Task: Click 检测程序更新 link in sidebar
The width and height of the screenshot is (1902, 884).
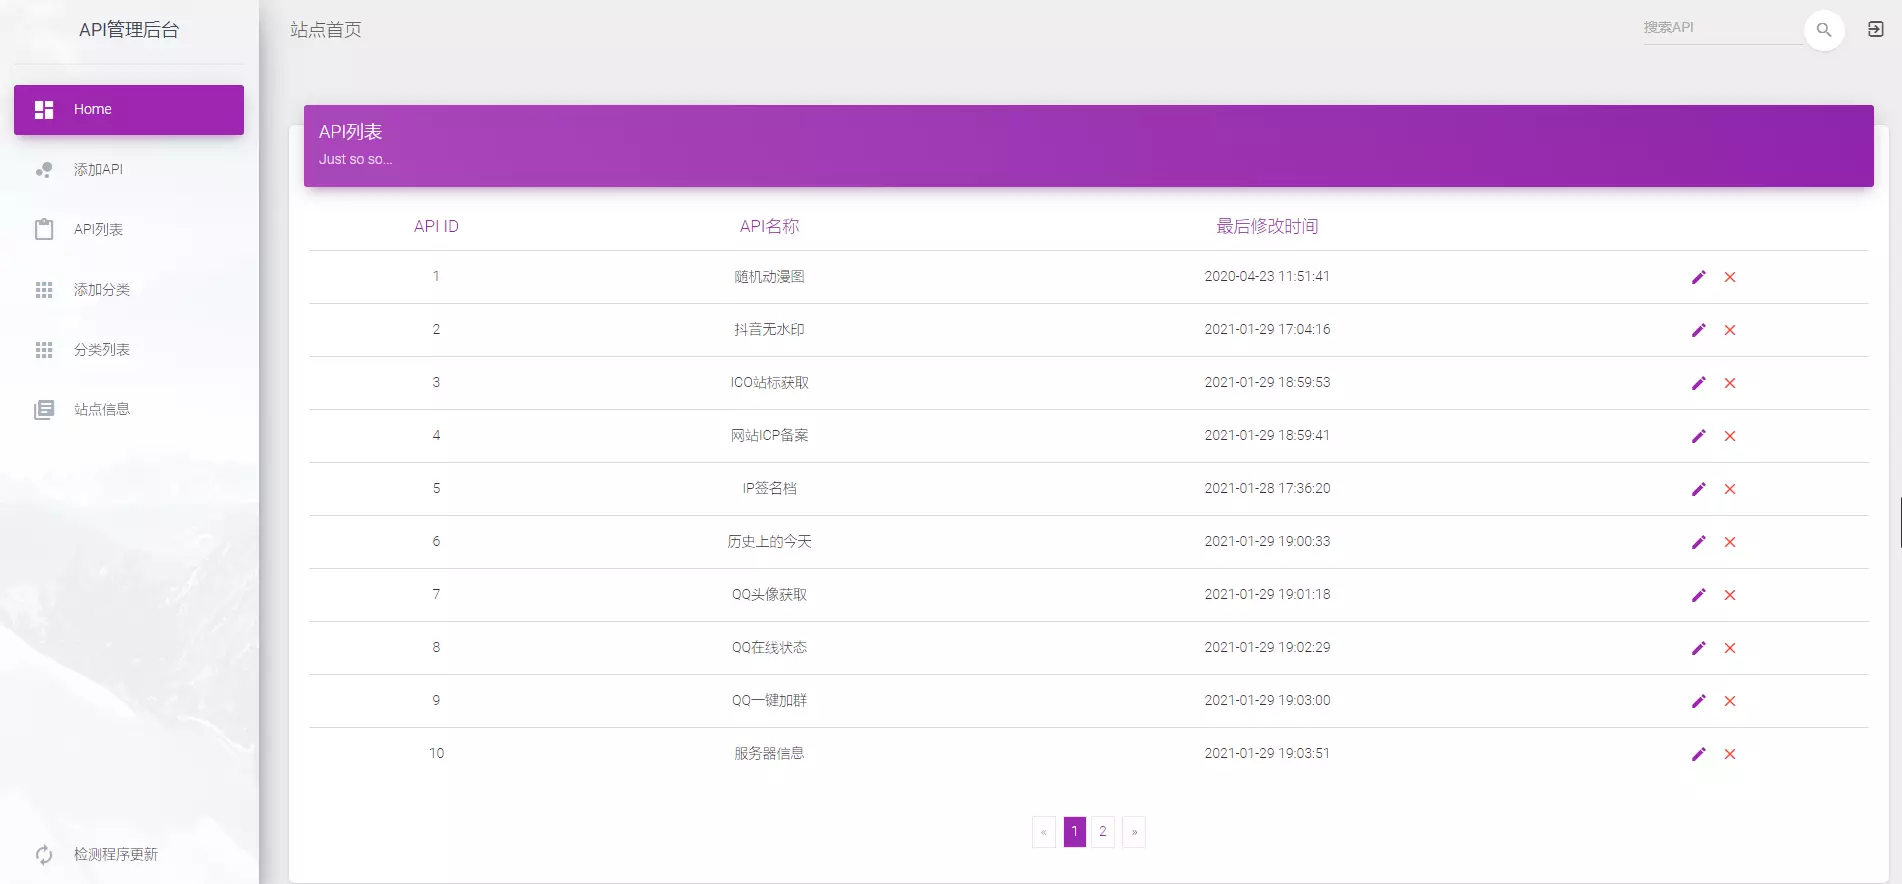Action: coord(129,855)
